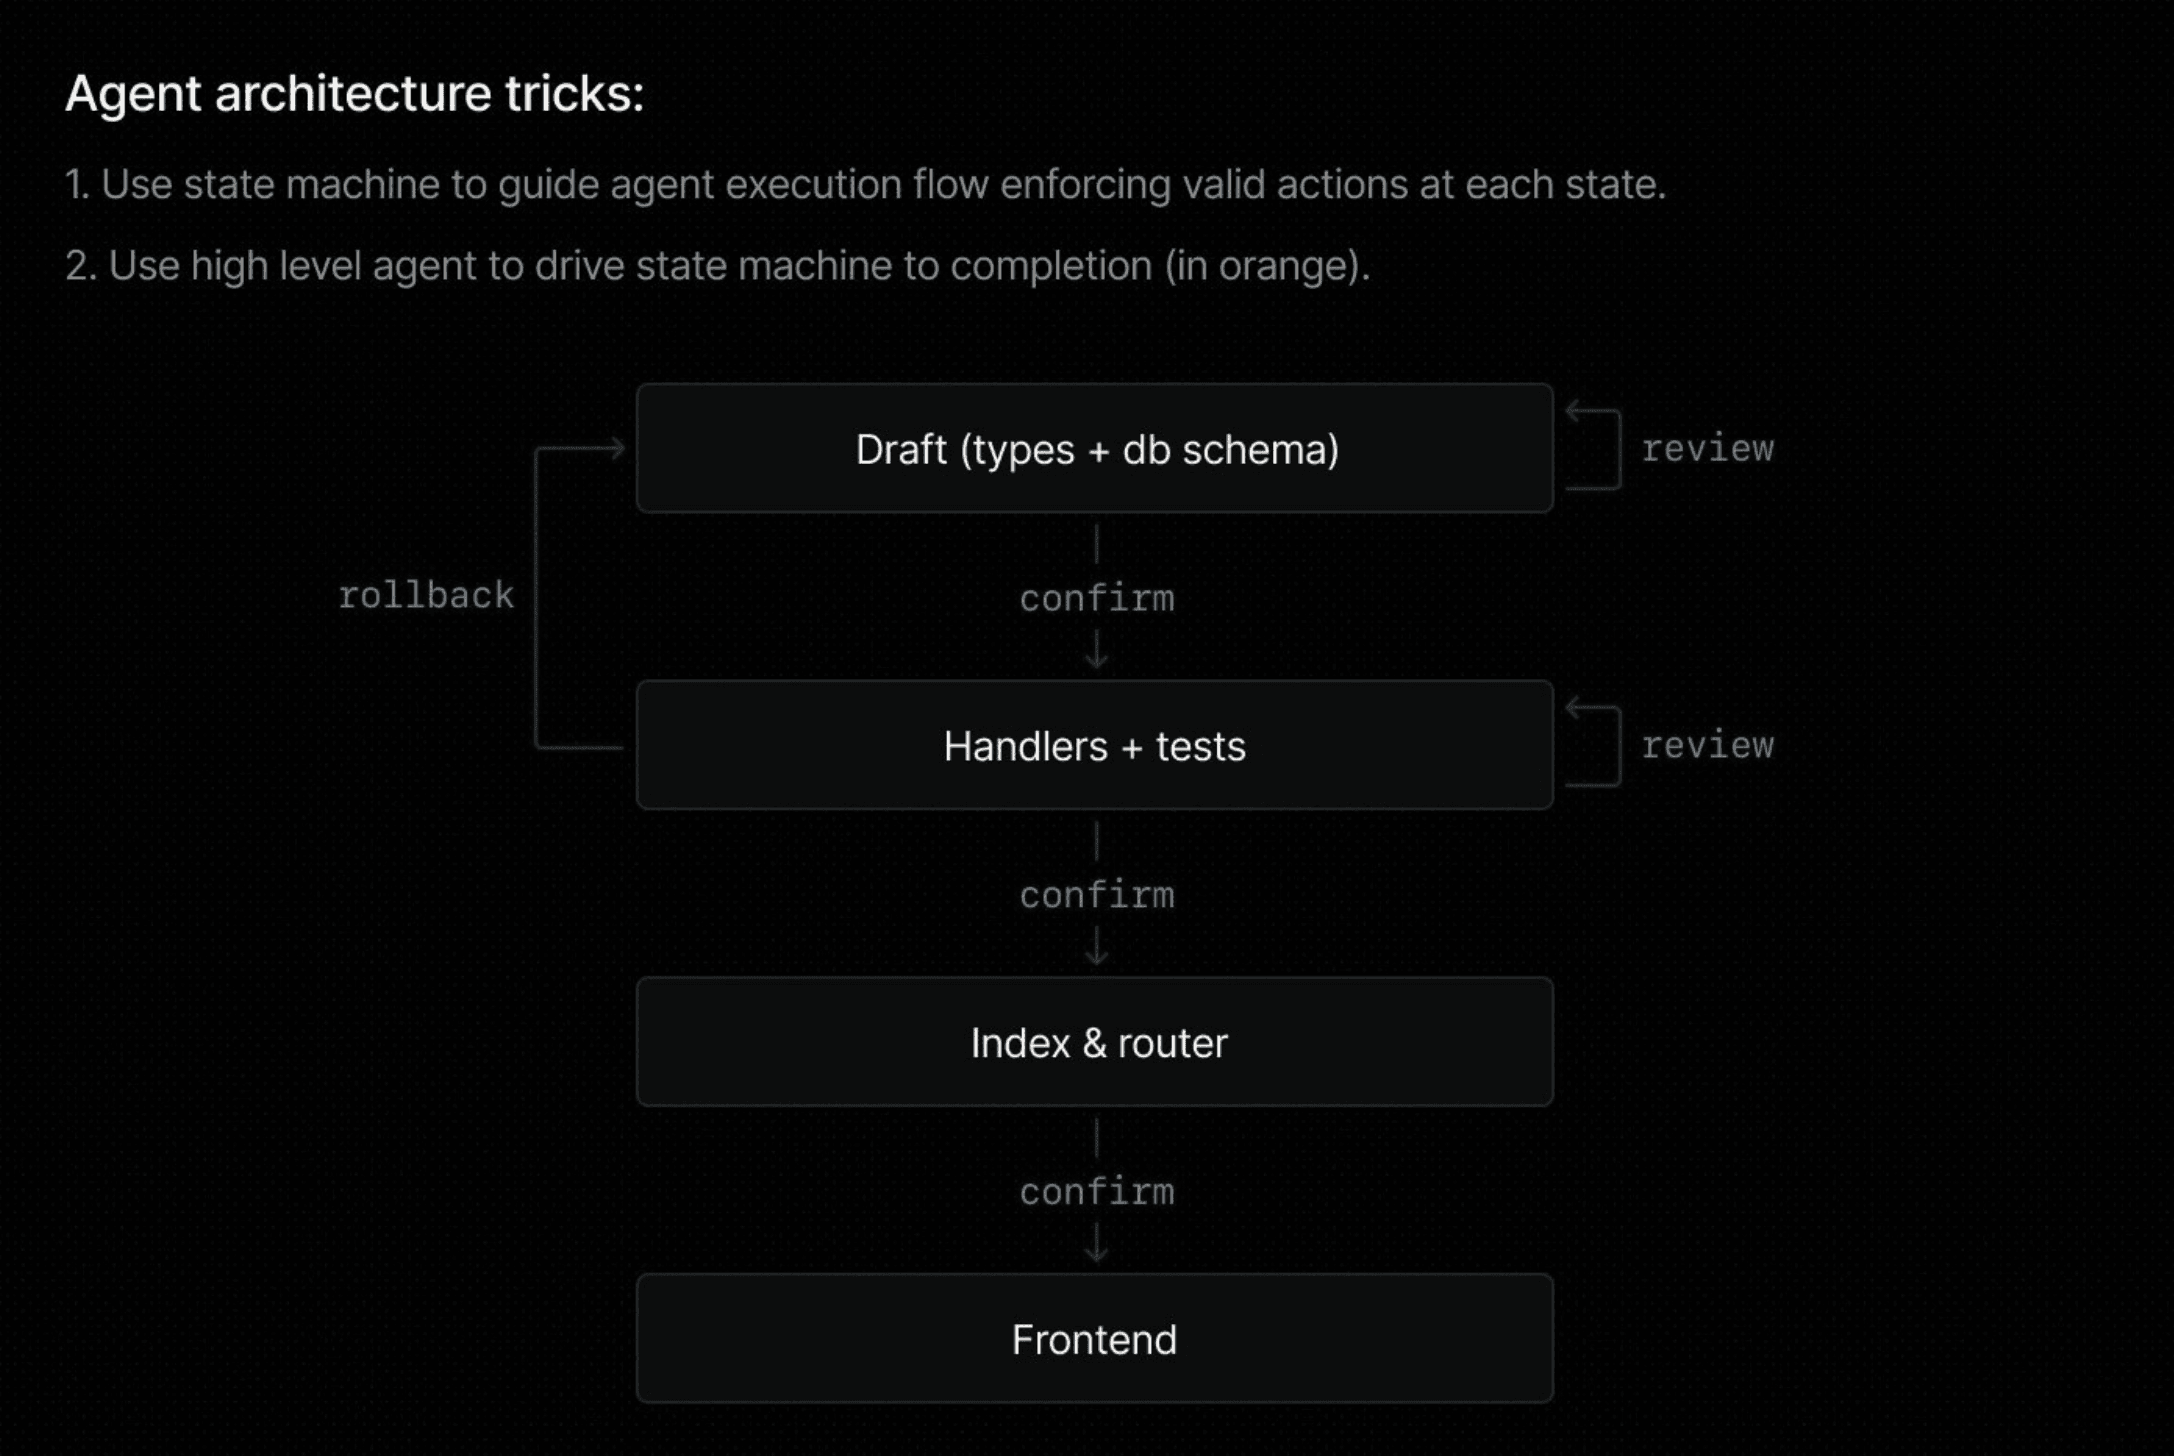This screenshot has height=1456, width=2174.
Task: Click the down arrow entering Index & router
Action: point(1097,949)
